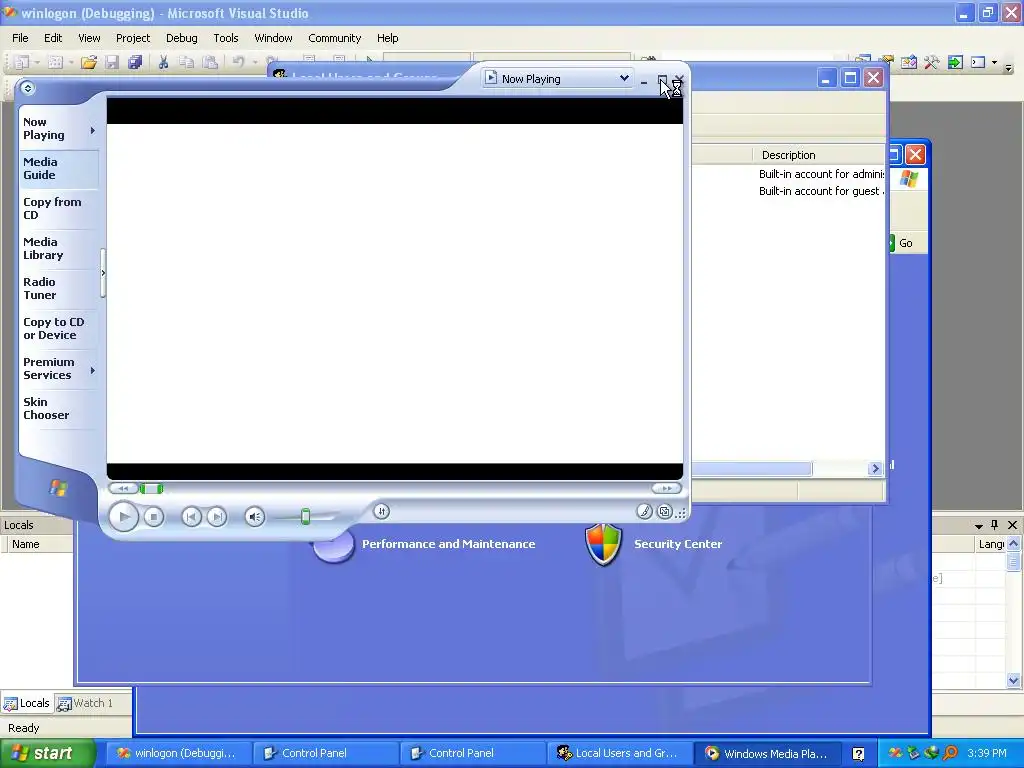Screen dimensions: 1024x768
Task: Open the Window menu
Action: point(274,38)
